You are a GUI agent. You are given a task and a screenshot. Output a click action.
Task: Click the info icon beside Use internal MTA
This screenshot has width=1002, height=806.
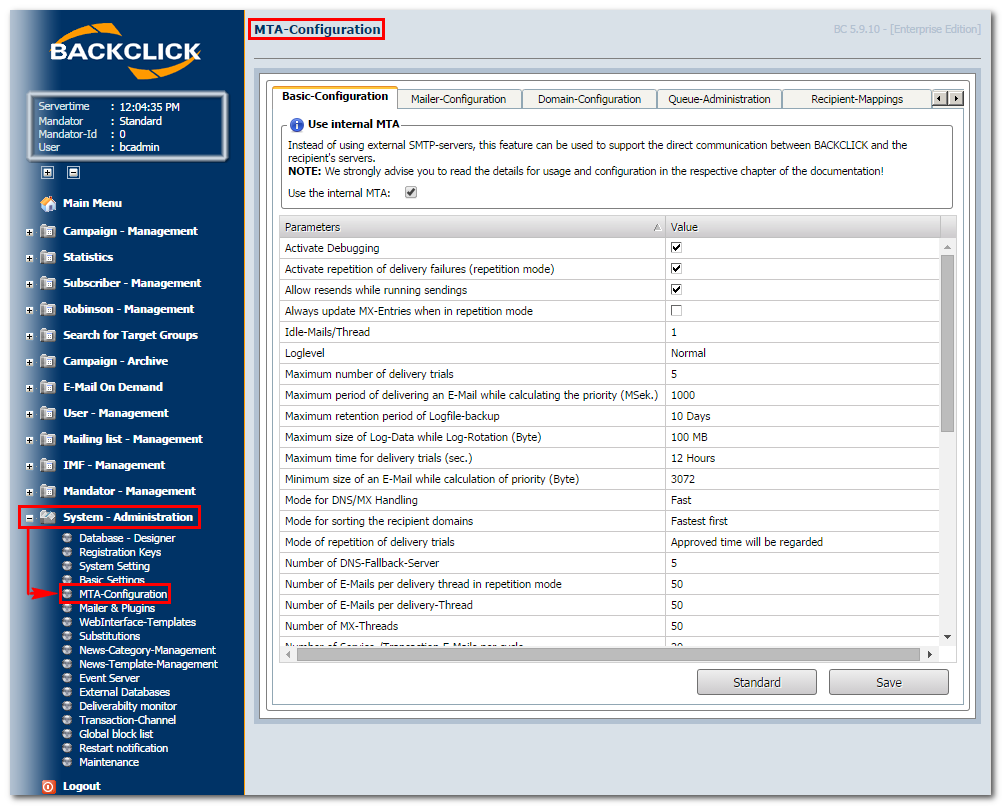297,125
